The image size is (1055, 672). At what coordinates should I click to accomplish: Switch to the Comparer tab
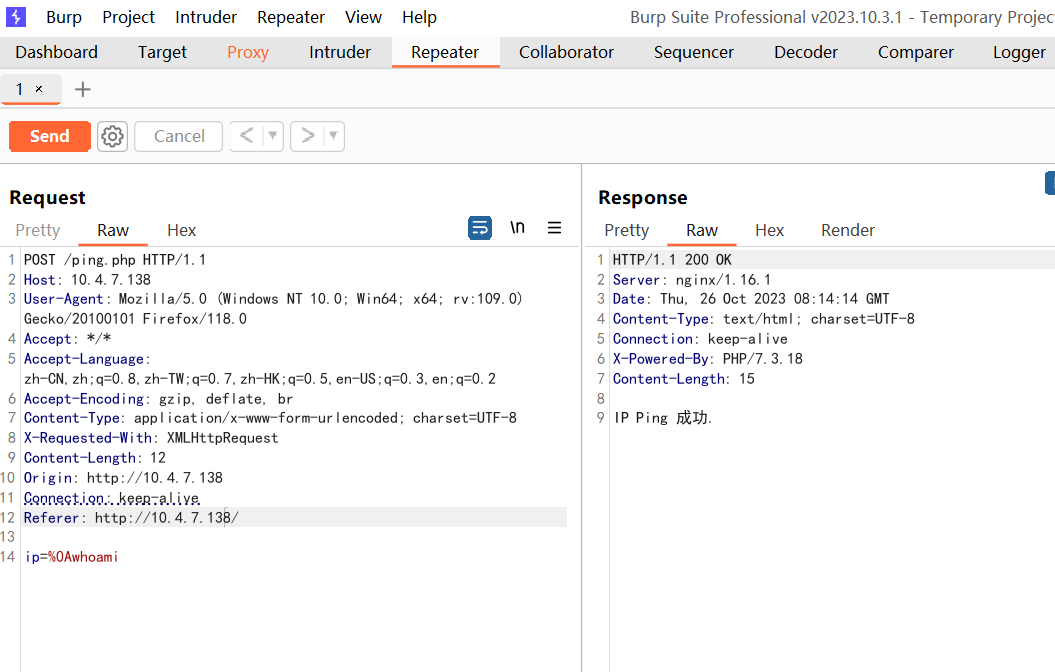coord(916,52)
